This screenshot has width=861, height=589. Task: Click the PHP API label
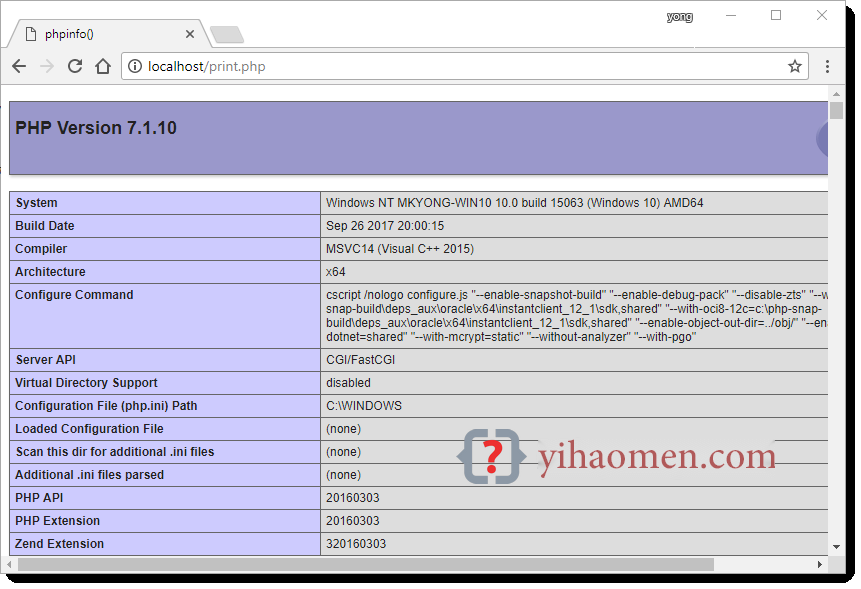(39, 498)
